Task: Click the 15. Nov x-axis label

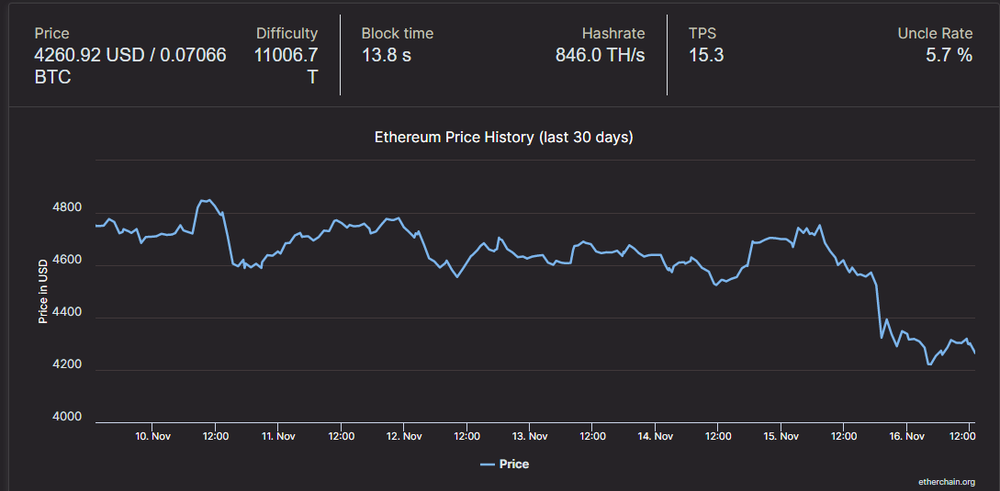Action: click(x=781, y=437)
